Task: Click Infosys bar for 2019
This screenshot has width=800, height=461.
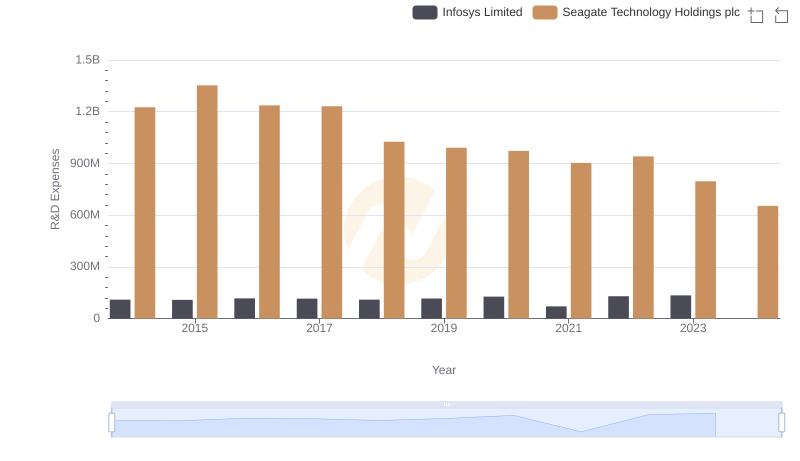Action: [432, 309]
